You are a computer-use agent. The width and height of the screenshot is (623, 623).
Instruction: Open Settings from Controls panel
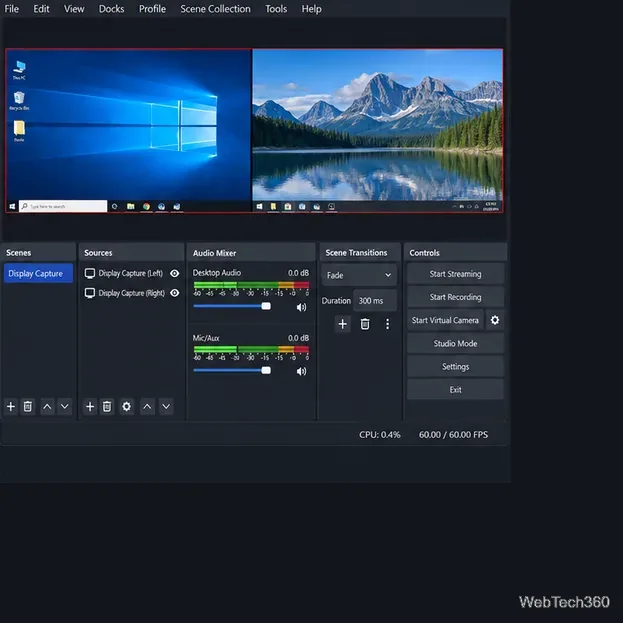pos(455,366)
